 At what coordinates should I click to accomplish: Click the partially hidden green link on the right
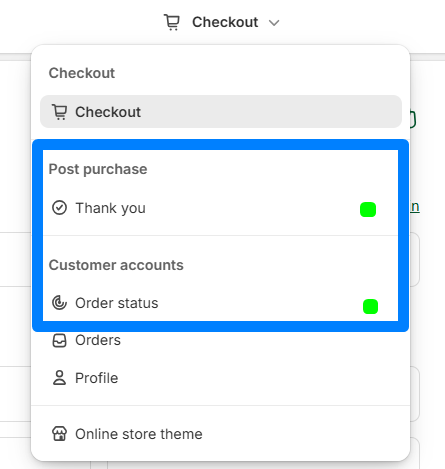(415, 207)
